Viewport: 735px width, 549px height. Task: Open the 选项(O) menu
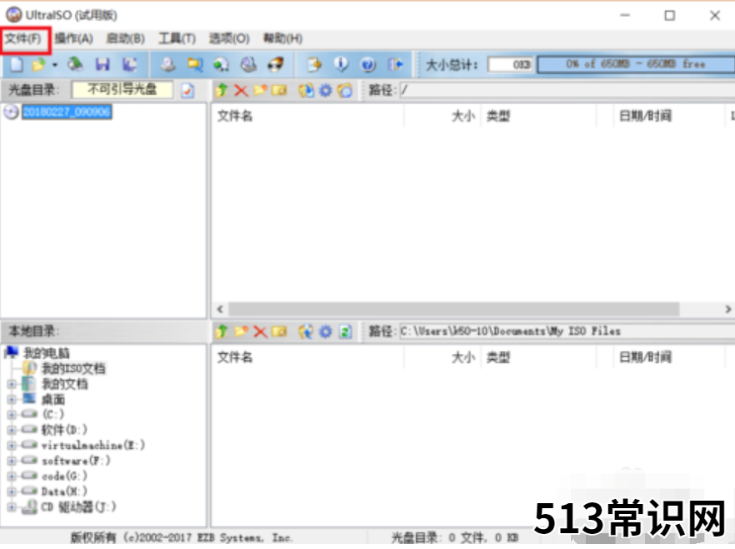pyautogui.click(x=229, y=38)
